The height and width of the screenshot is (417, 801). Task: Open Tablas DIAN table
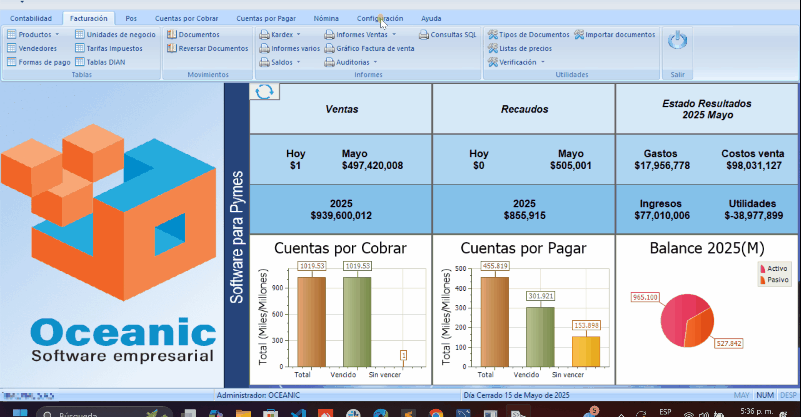pos(104,62)
